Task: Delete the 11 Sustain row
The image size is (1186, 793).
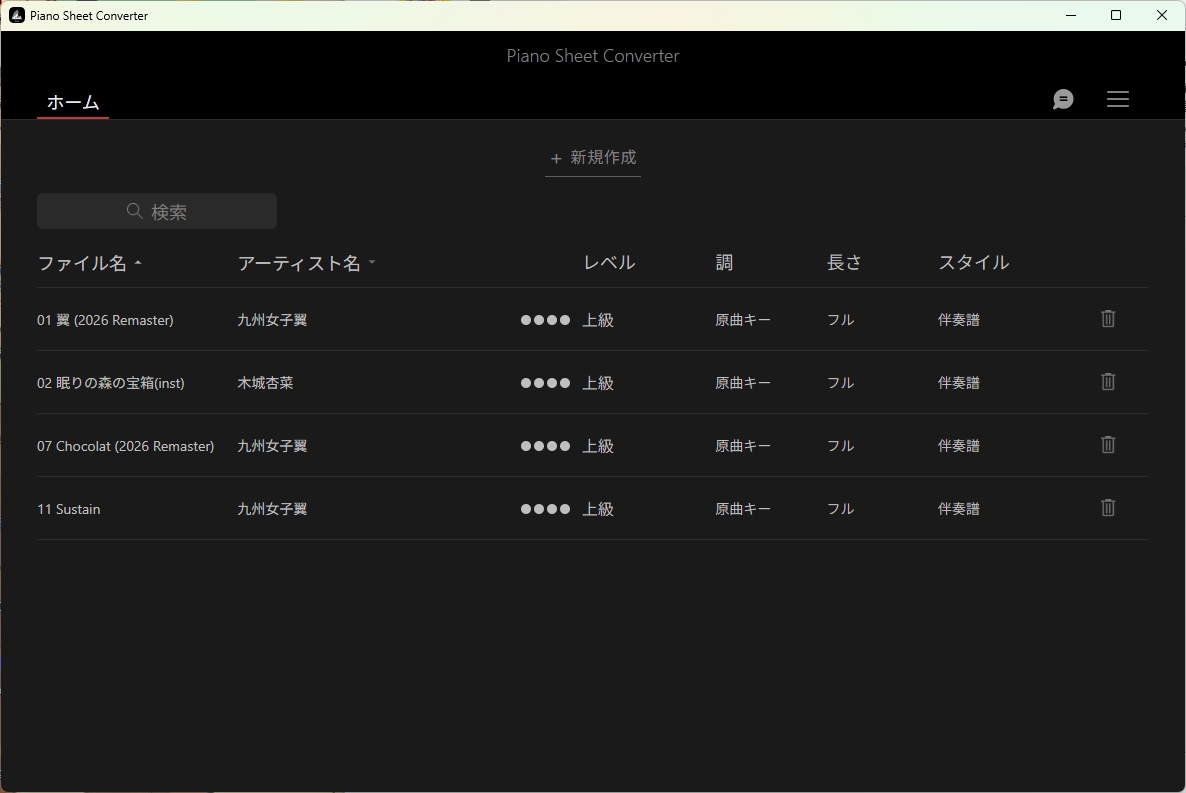Action: point(1107,508)
